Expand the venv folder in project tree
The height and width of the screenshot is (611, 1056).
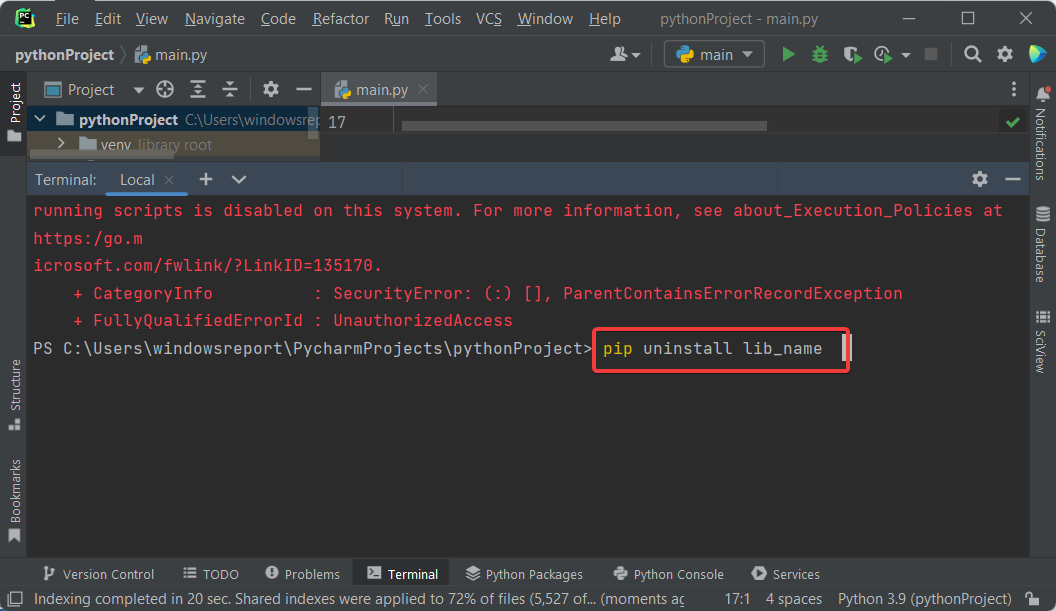coord(61,144)
